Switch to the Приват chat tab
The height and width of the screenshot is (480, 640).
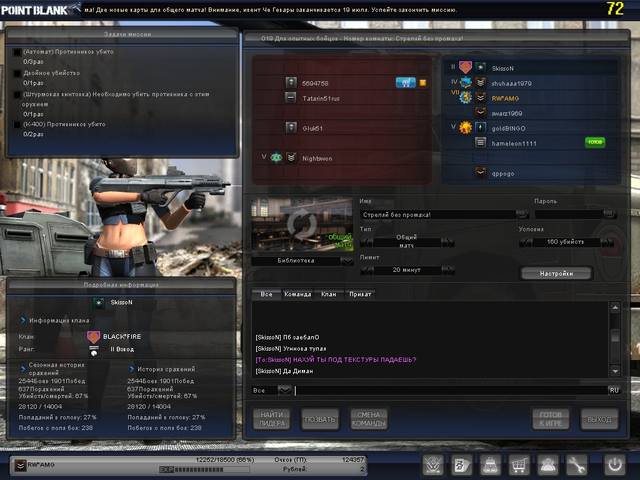tap(360, 294)
